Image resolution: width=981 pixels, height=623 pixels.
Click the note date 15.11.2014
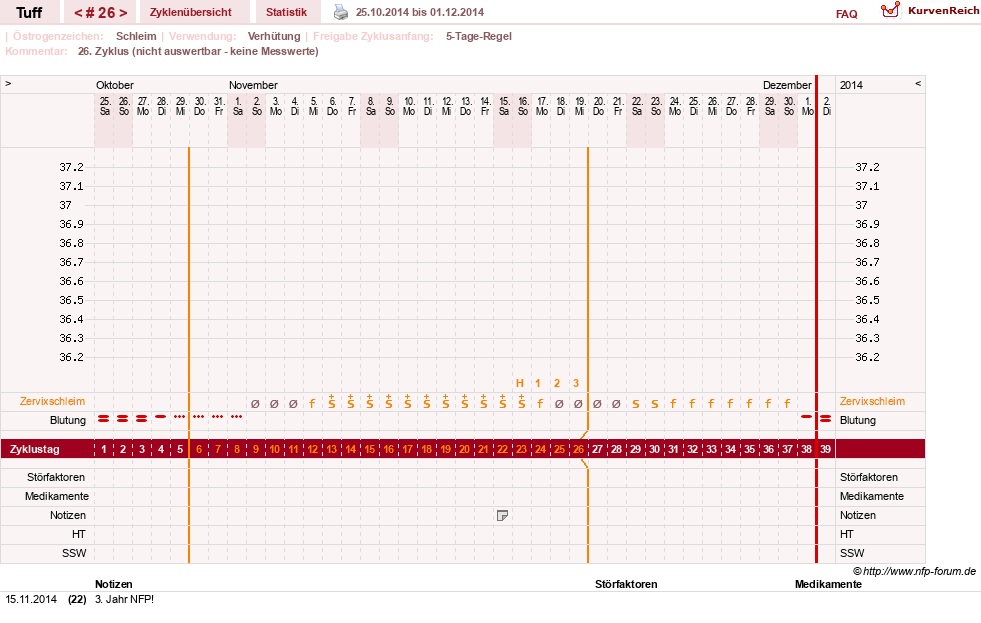[x=31, y=599]
